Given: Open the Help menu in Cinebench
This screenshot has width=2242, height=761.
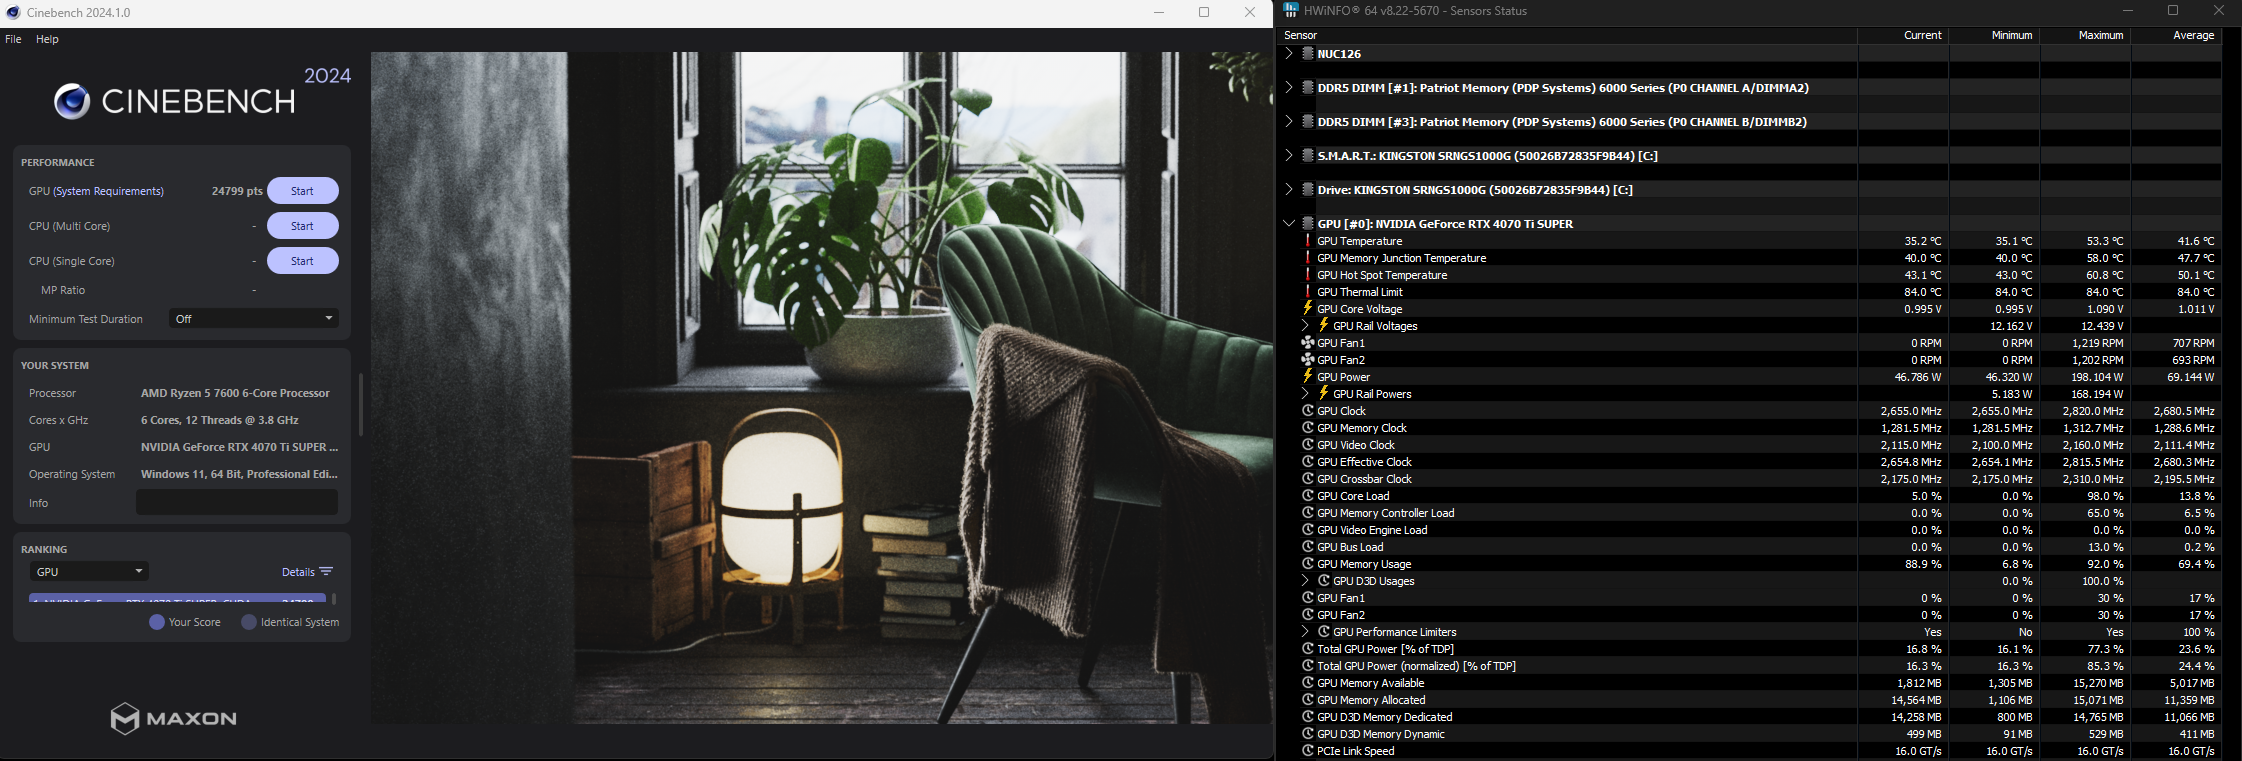Looking at the screenshot, I should [47, 39].
